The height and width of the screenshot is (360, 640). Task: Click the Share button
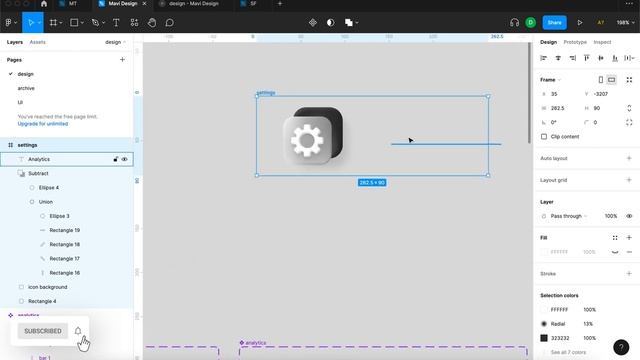[x=554, y=22]
